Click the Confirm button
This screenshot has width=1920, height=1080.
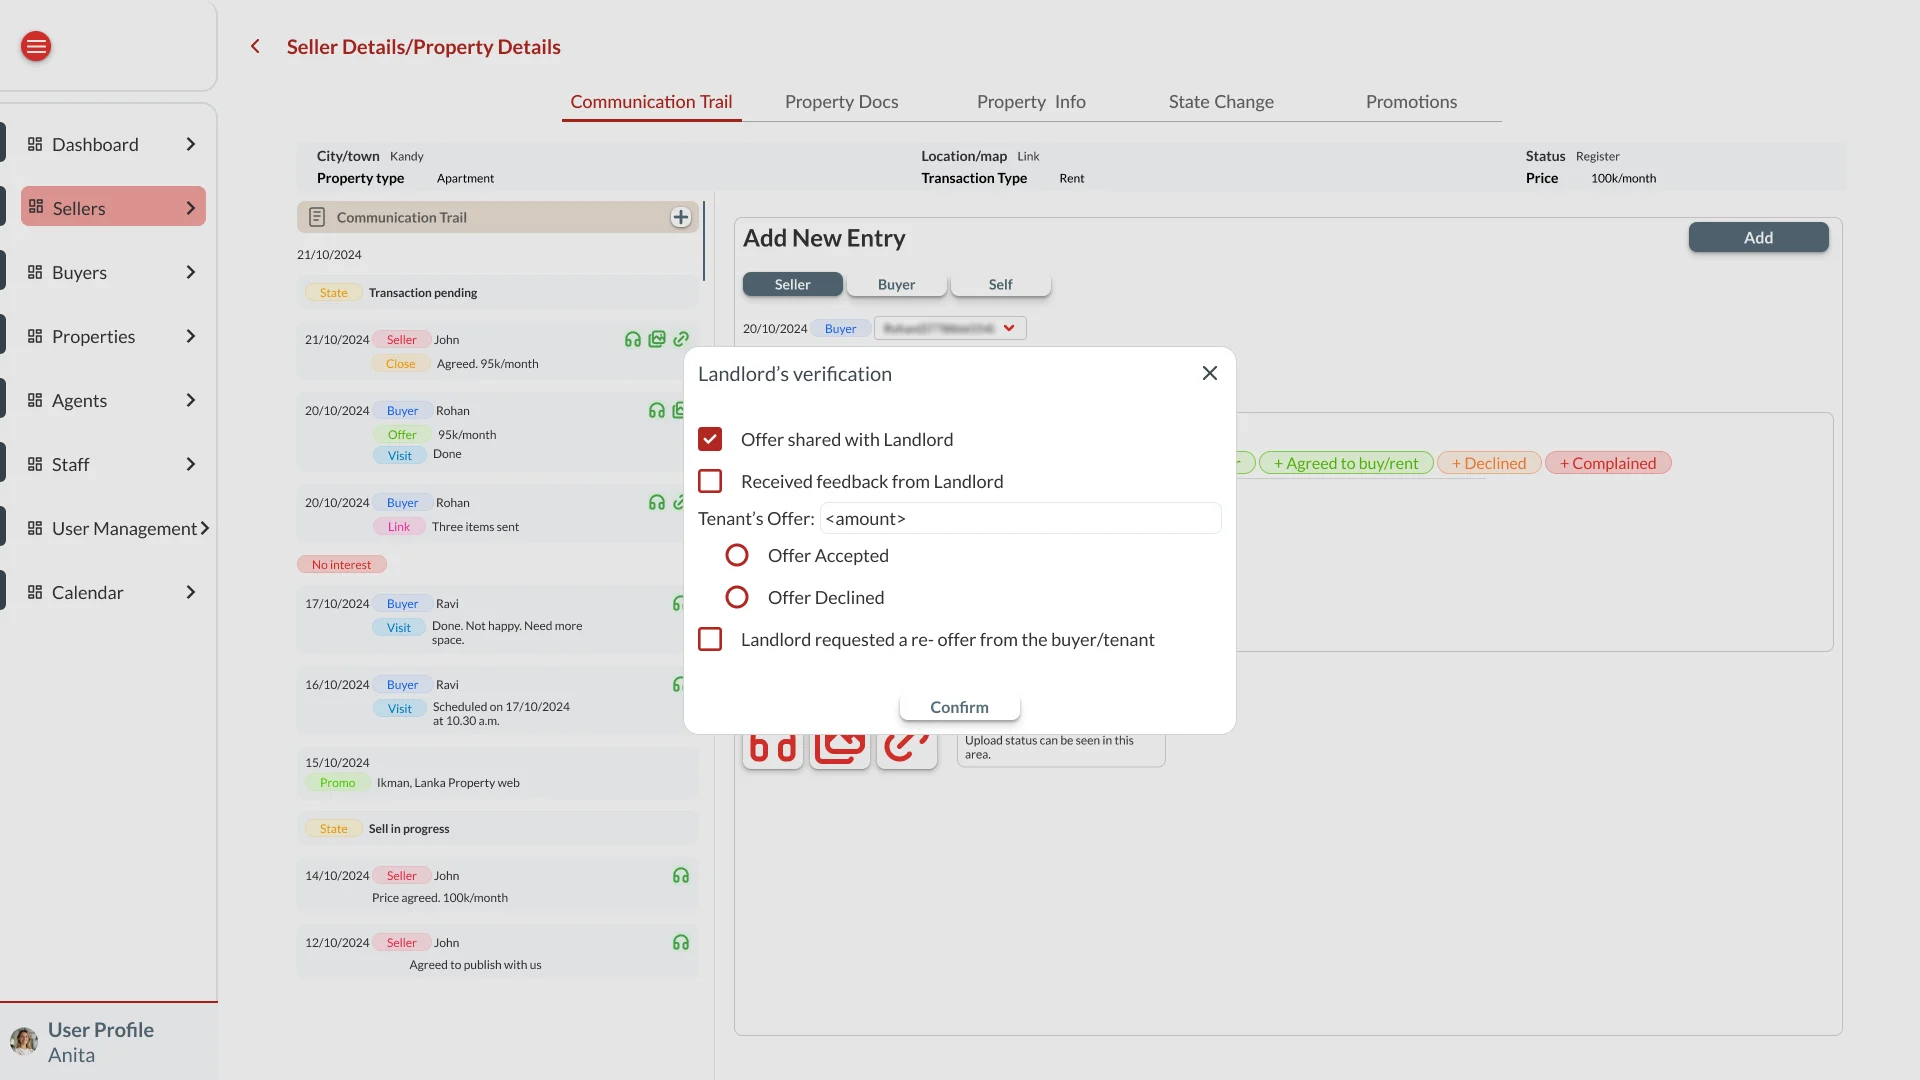(x=960, y=707)
